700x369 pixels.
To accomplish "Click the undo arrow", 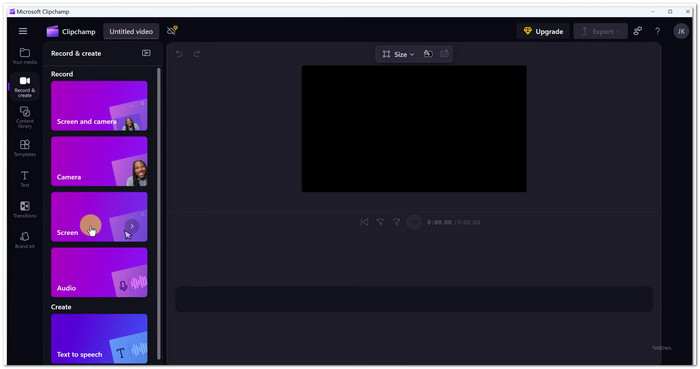I will tap(179, 54).
